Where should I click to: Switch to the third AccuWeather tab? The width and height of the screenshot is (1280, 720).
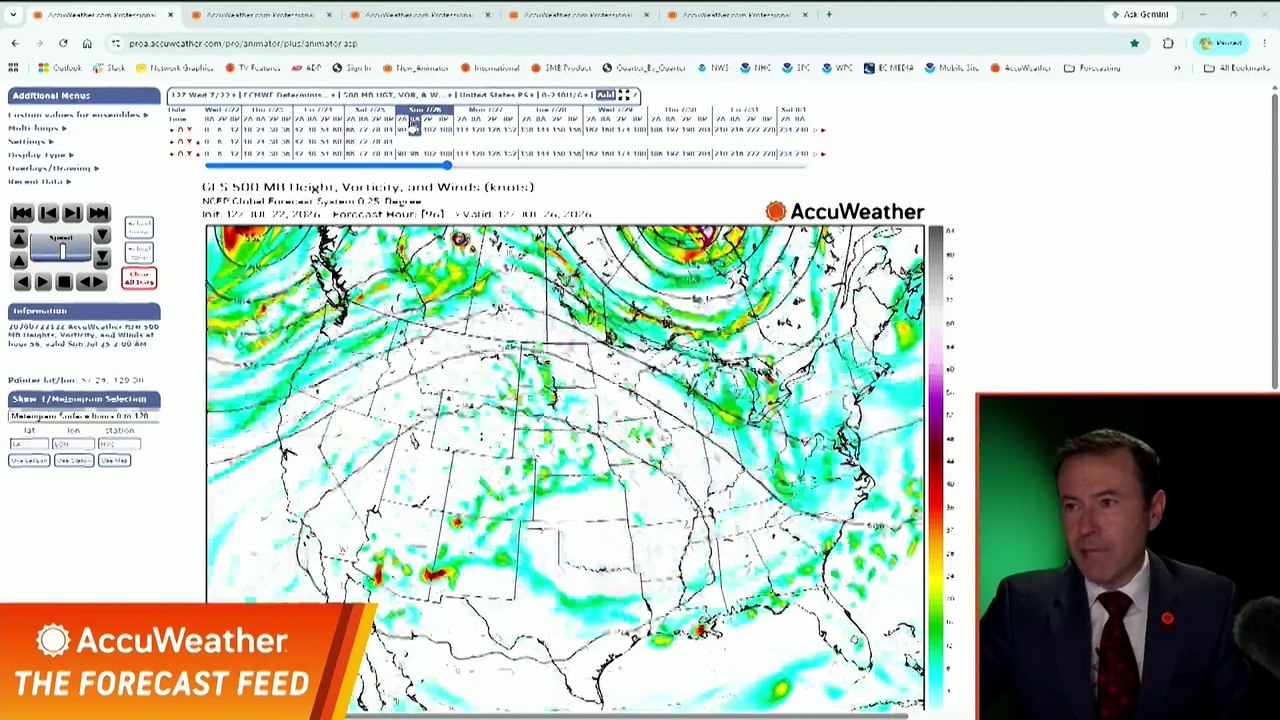pyautogui.click(x=419, y=15)
